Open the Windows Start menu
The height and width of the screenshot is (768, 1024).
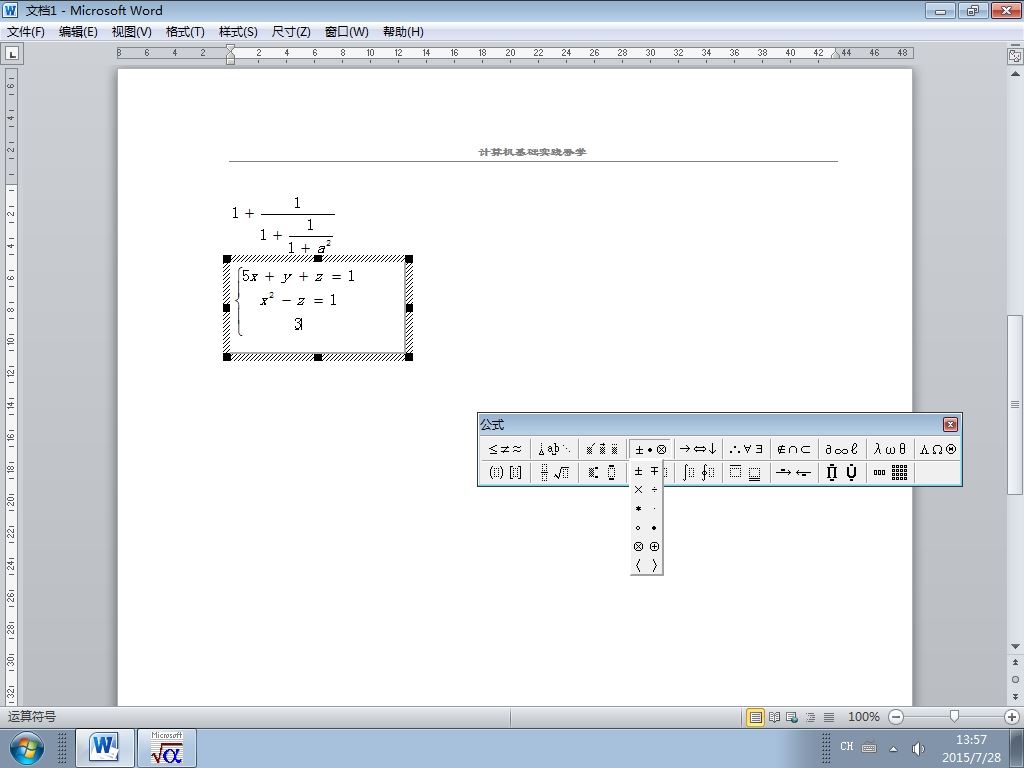[x=26, y=748]
